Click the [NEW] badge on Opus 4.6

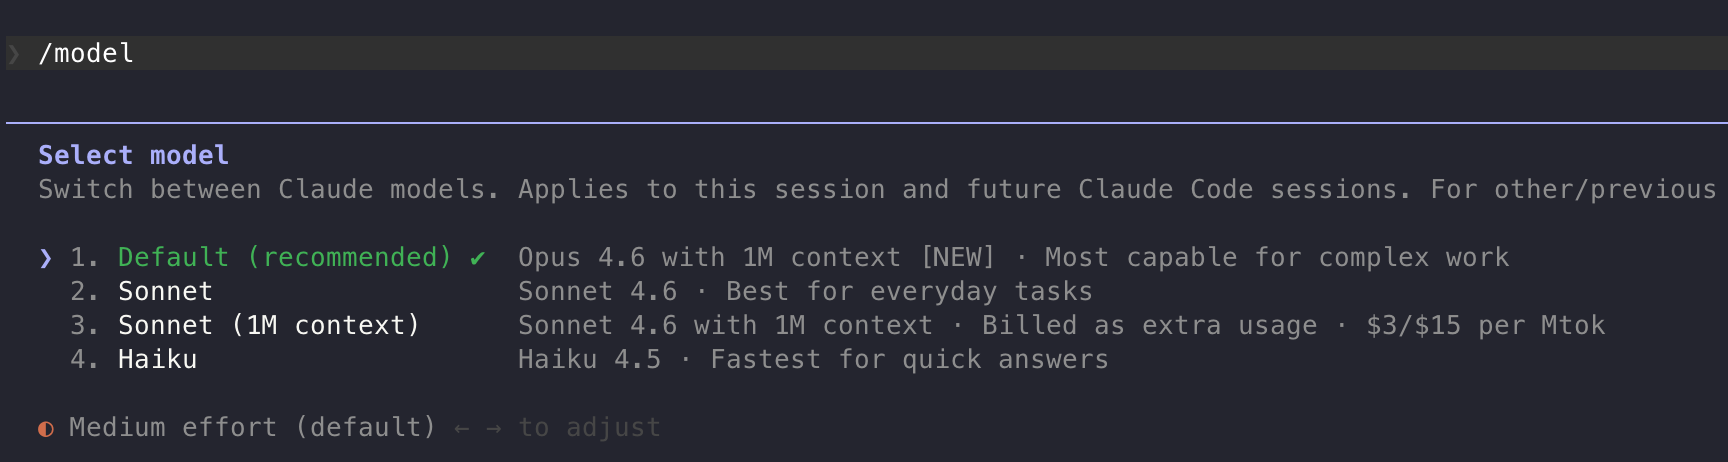coord(957,258)
